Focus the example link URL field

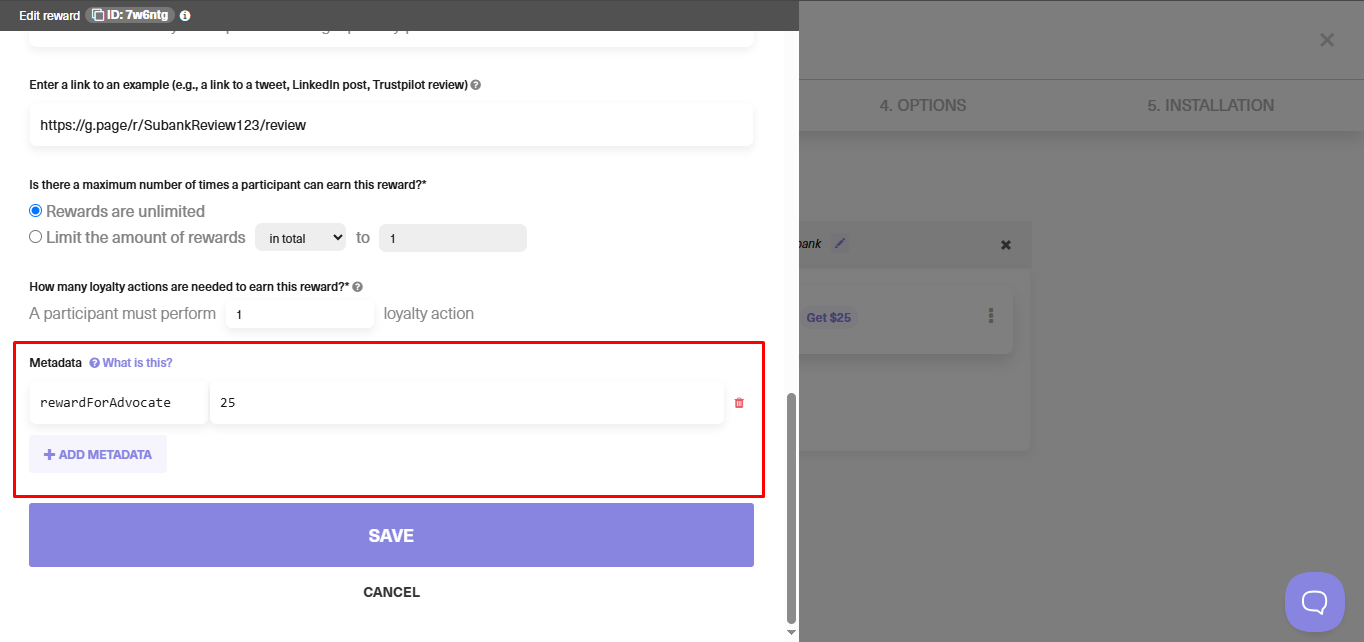tap(391, 126)
